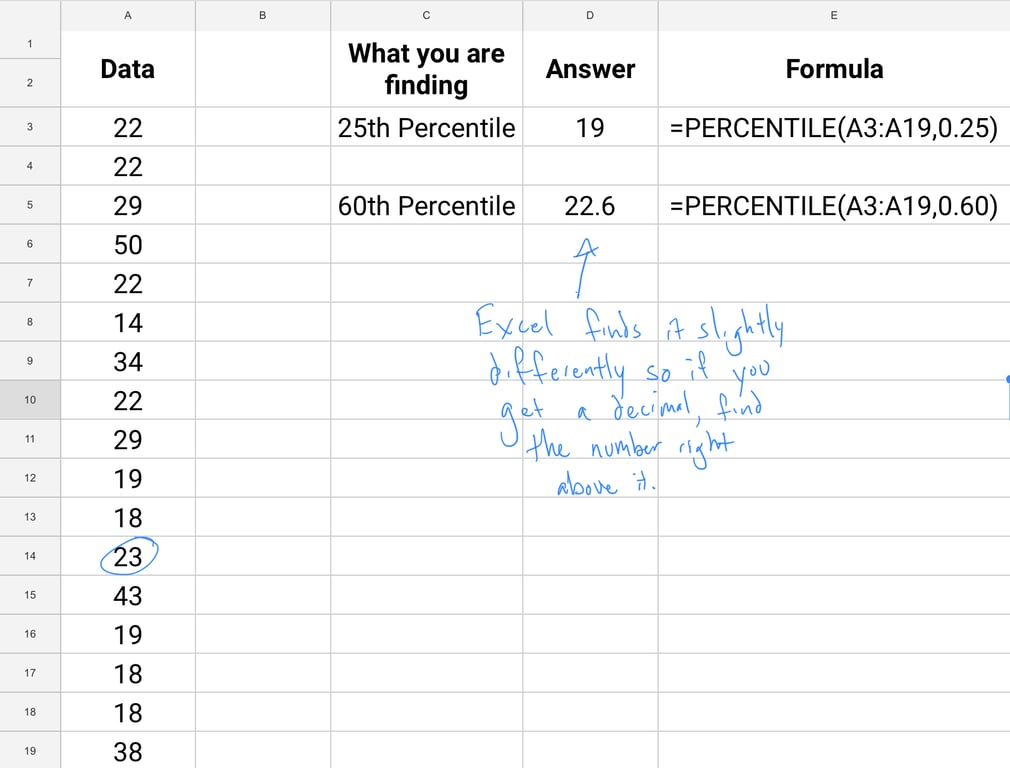Select the What you are finding header

[426, 69]
